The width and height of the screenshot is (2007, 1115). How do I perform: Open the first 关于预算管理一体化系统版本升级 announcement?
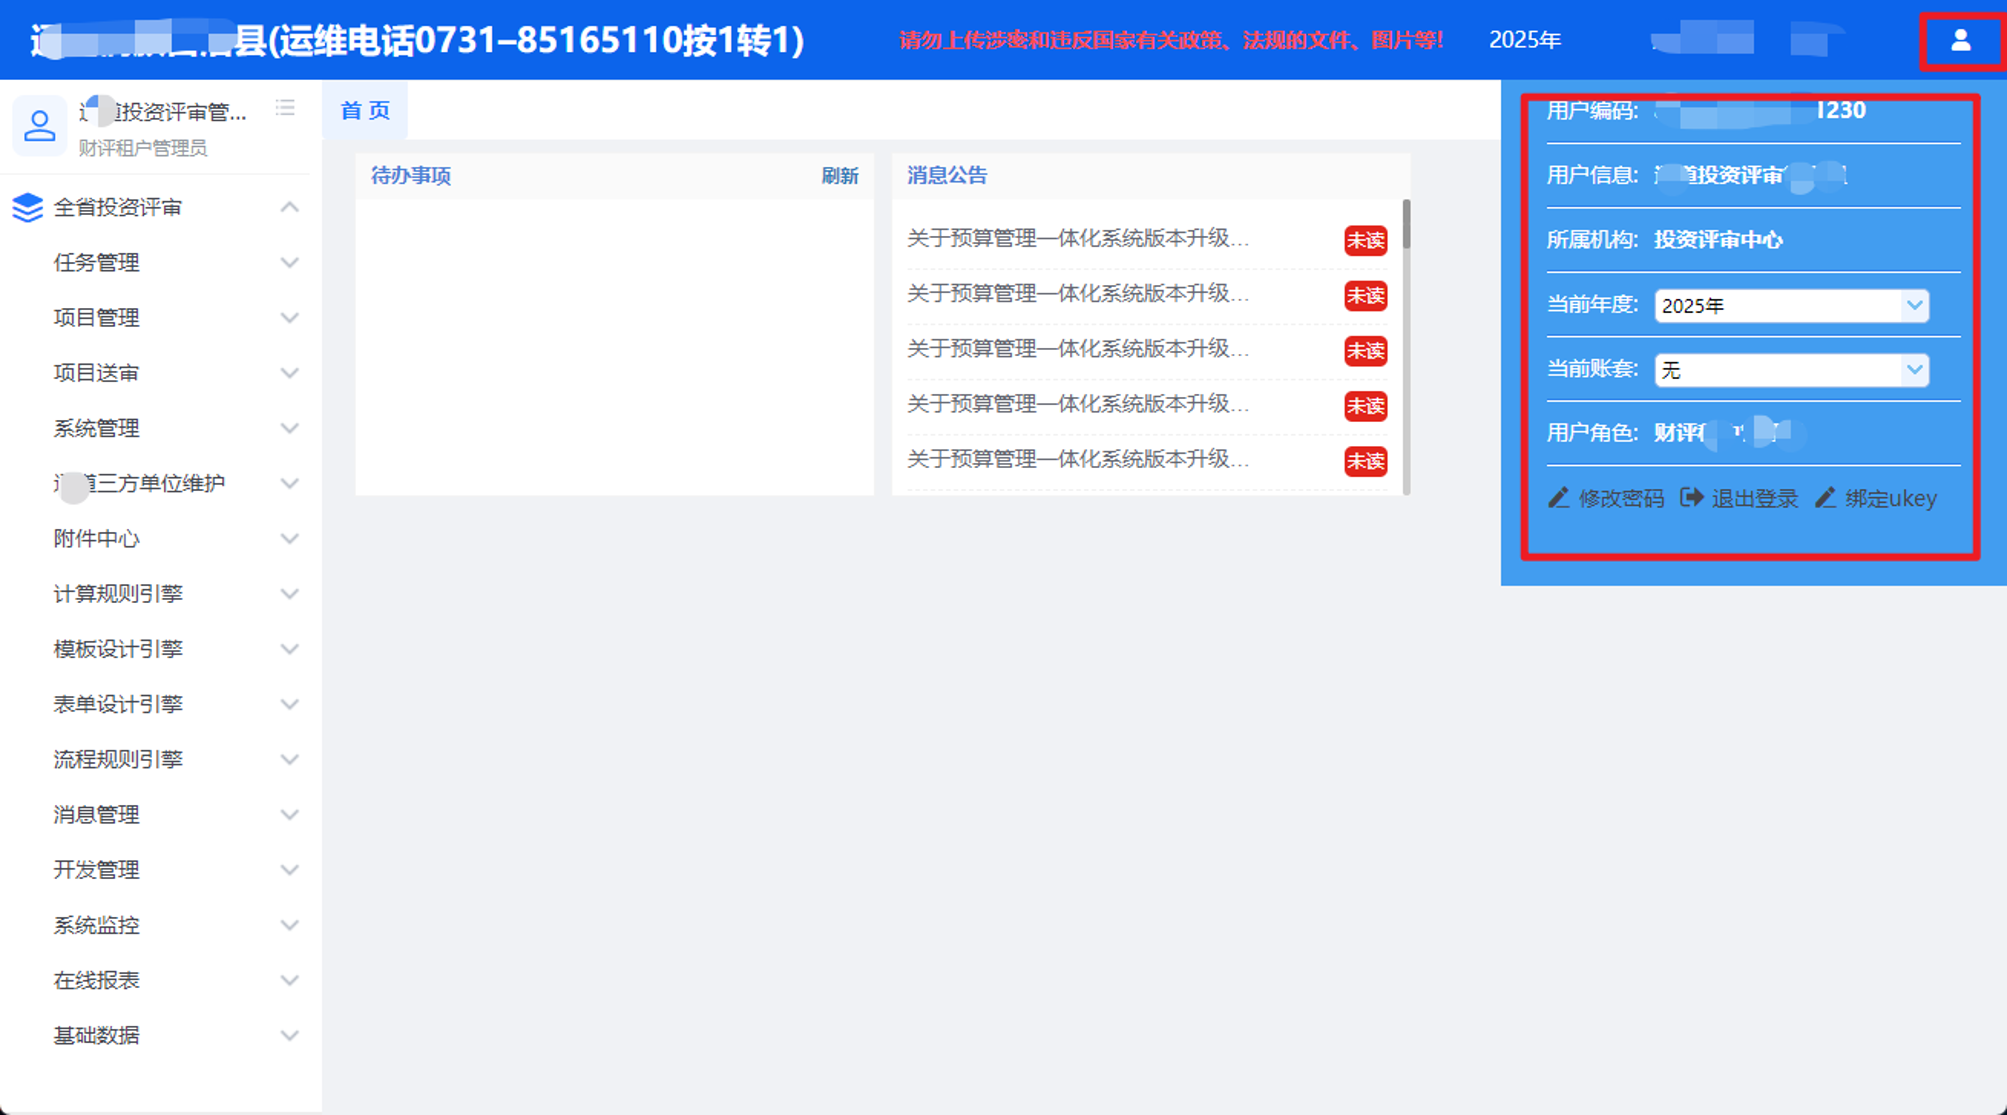click(1078, 238)
